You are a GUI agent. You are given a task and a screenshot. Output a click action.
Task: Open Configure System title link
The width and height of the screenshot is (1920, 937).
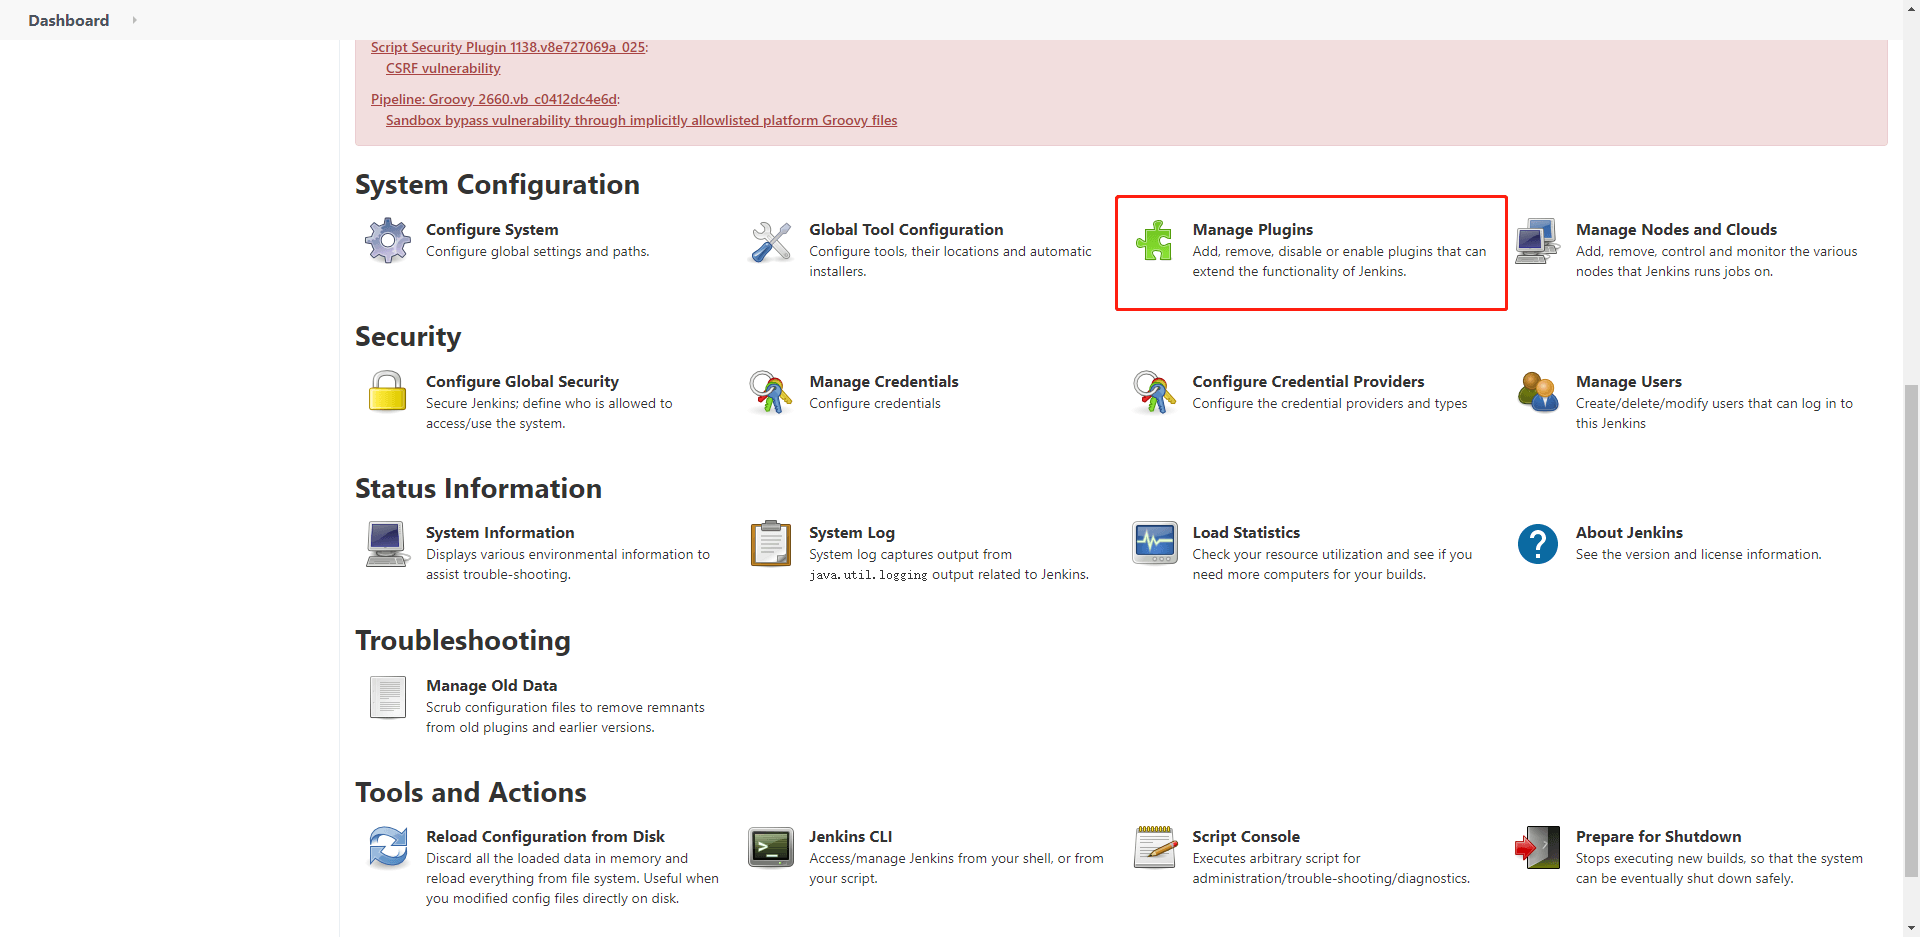click(492, 230)
